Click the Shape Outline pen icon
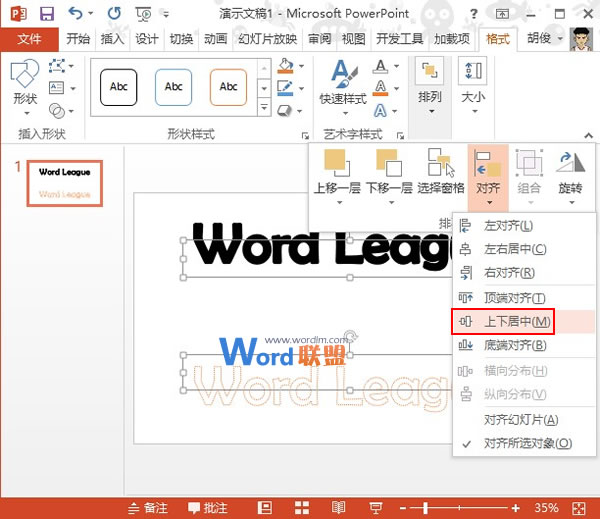 285,88
